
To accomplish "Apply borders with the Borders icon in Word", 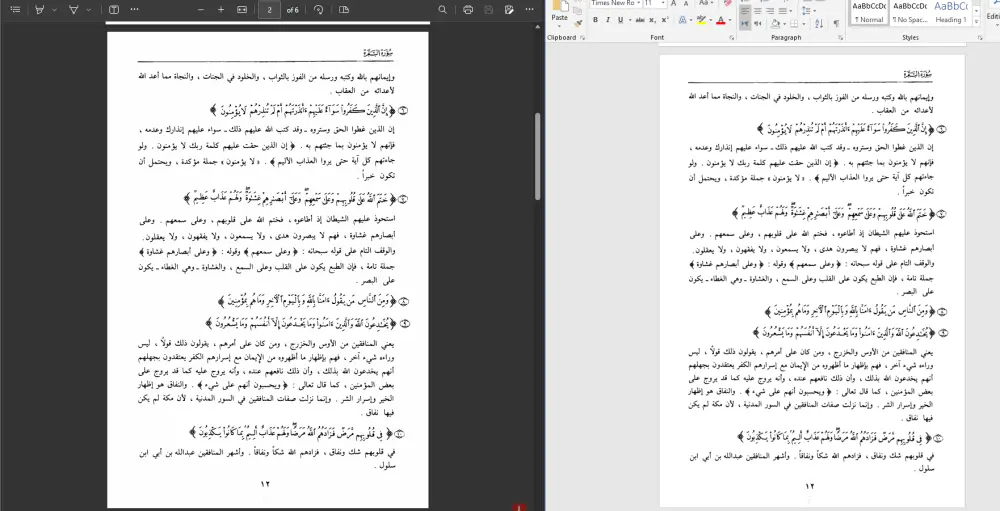I will pos(794,24).
